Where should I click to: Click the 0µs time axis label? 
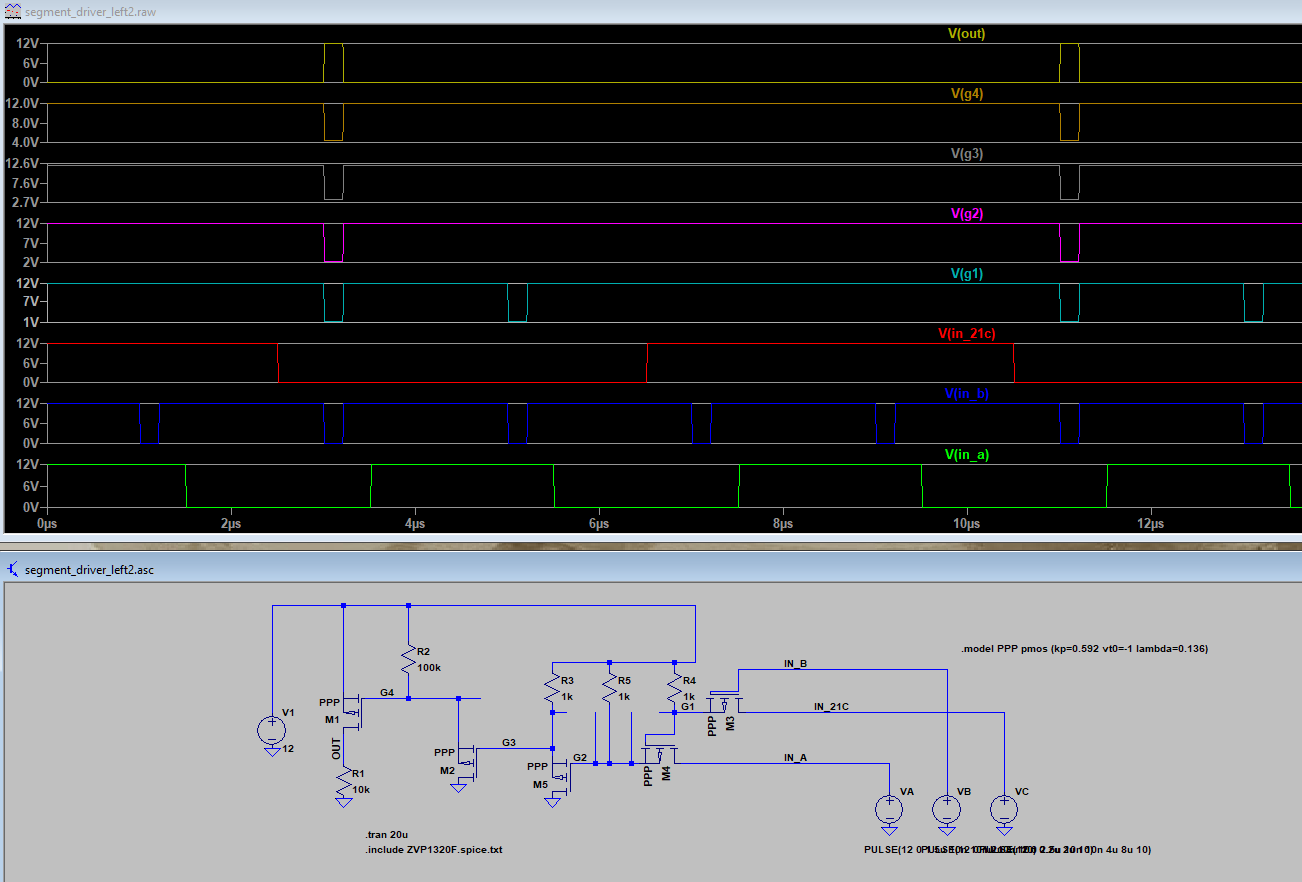(x=47, y=523)
